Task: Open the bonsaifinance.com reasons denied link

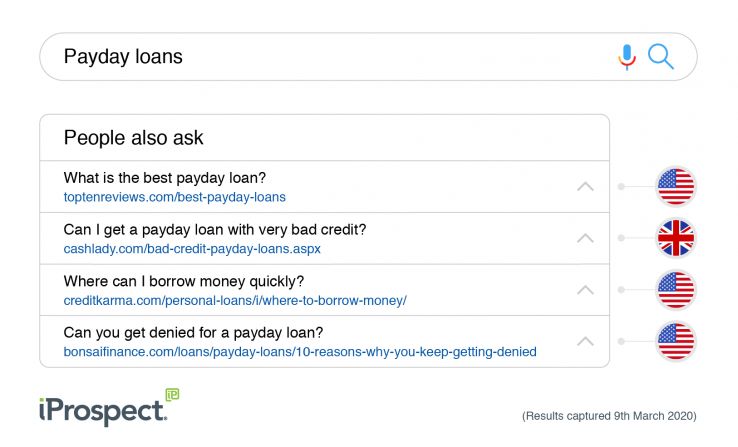Action: pos(300,352)
